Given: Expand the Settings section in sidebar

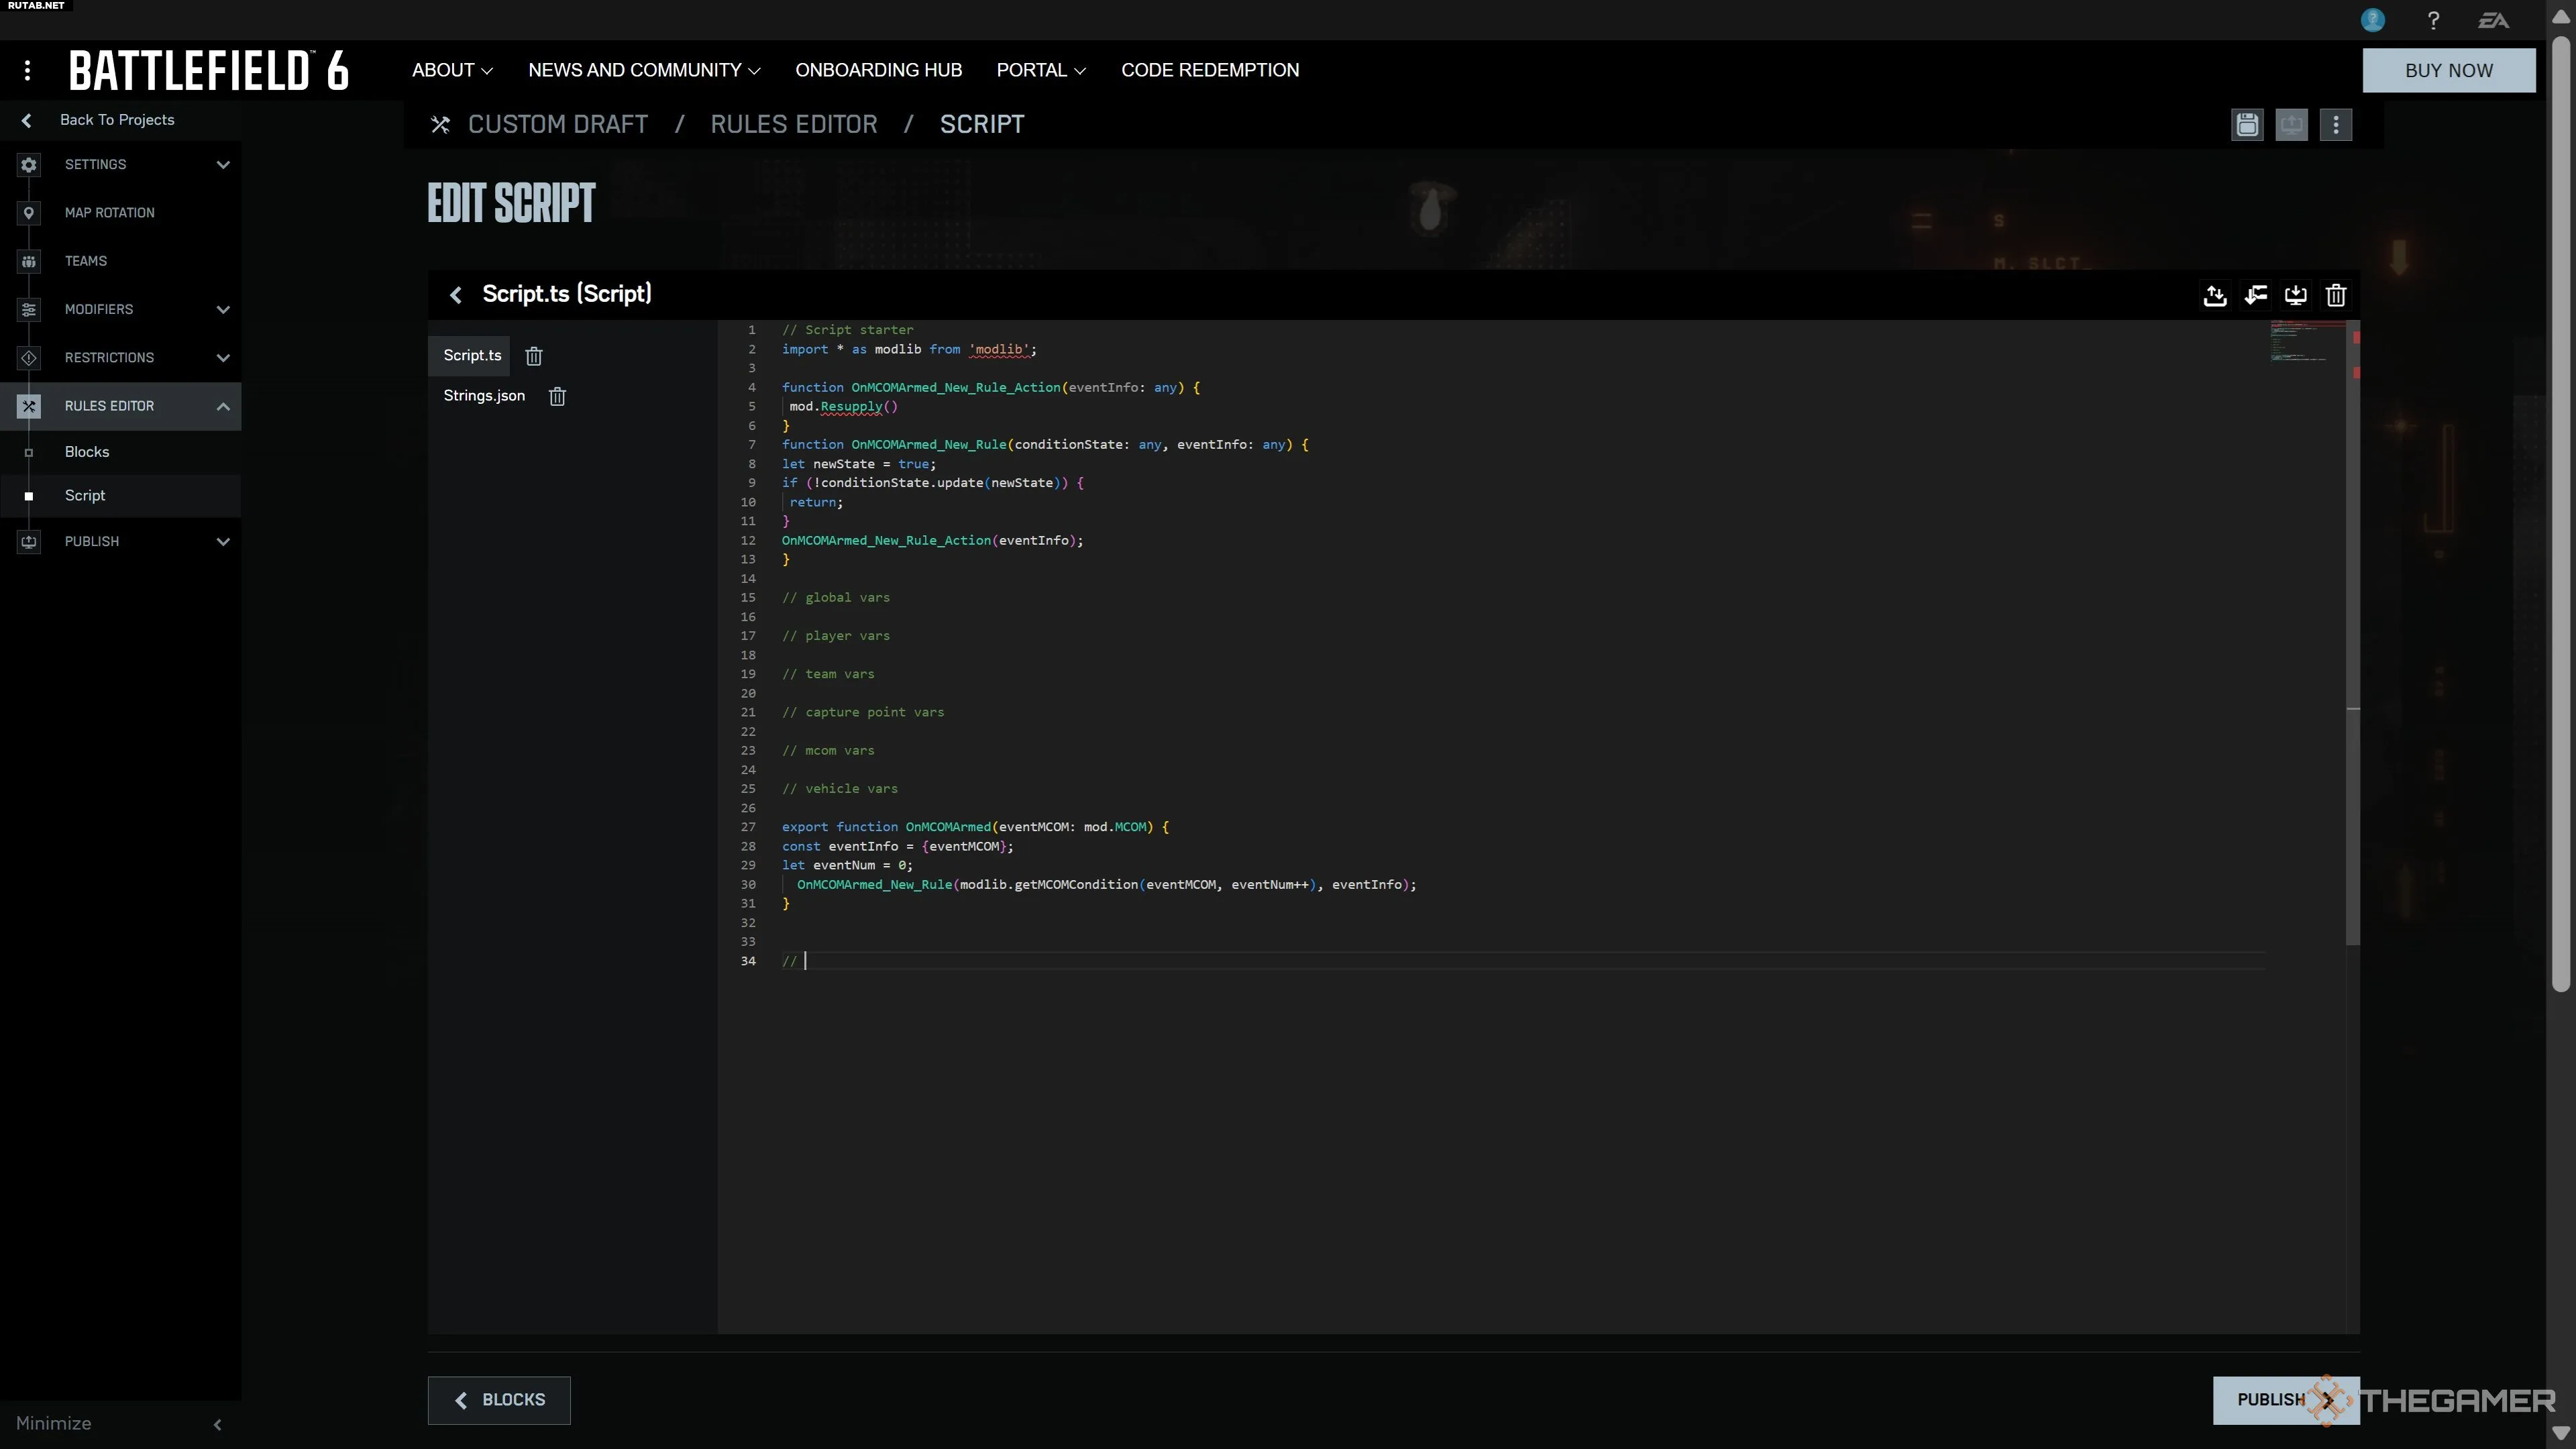Looking at the screenshot, I should tap(222, 165).
